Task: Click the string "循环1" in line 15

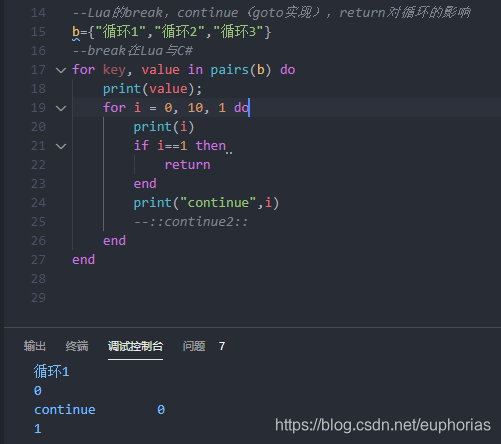Action: click(121, 32)
